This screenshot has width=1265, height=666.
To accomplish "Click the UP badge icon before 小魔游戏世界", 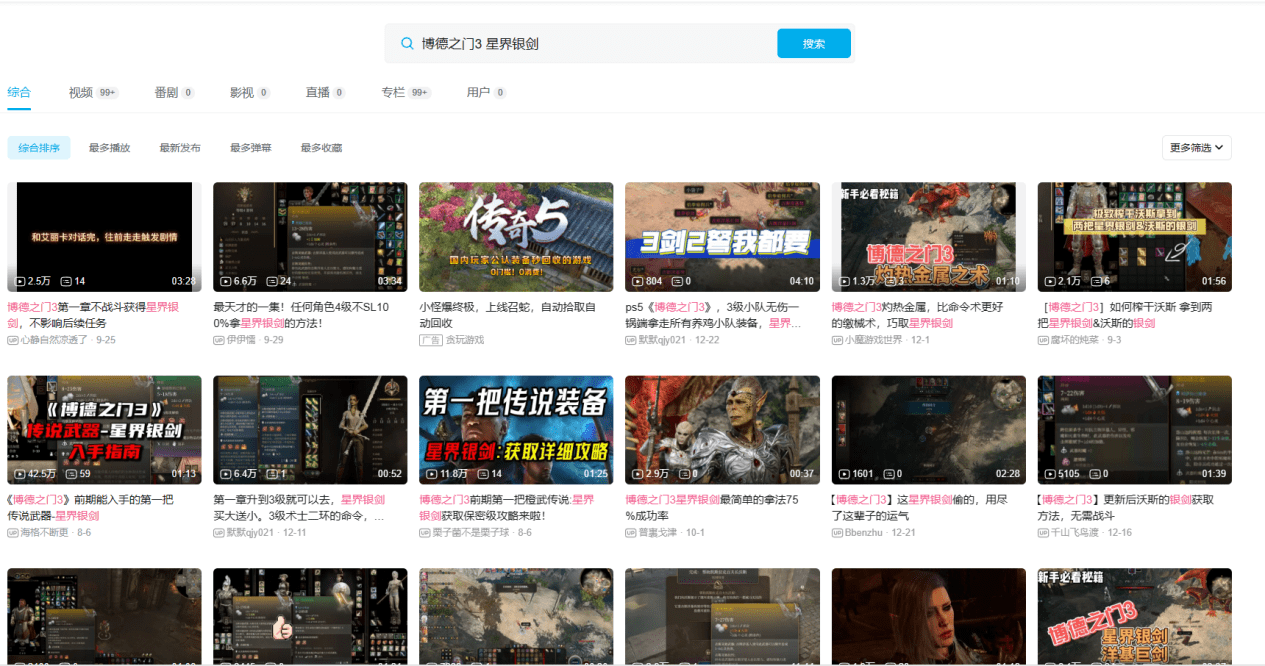I will tap(836, 340).
